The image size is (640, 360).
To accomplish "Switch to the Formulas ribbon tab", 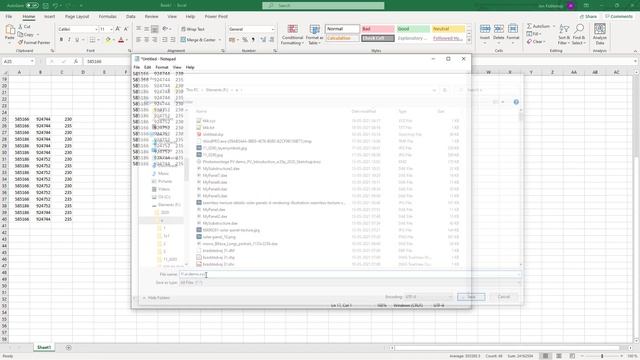I will pos(107,16).
